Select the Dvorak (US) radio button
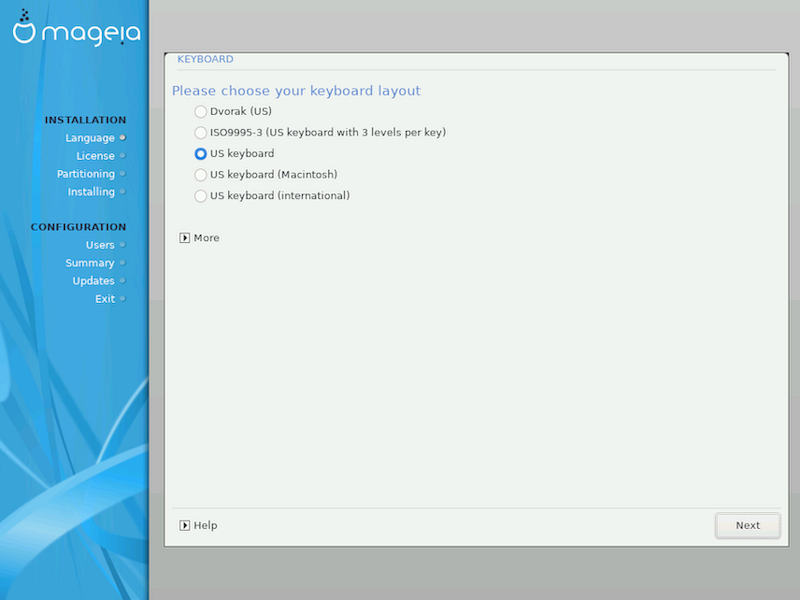This screenshot has height=600, width=800. click(x=201, y=111)
